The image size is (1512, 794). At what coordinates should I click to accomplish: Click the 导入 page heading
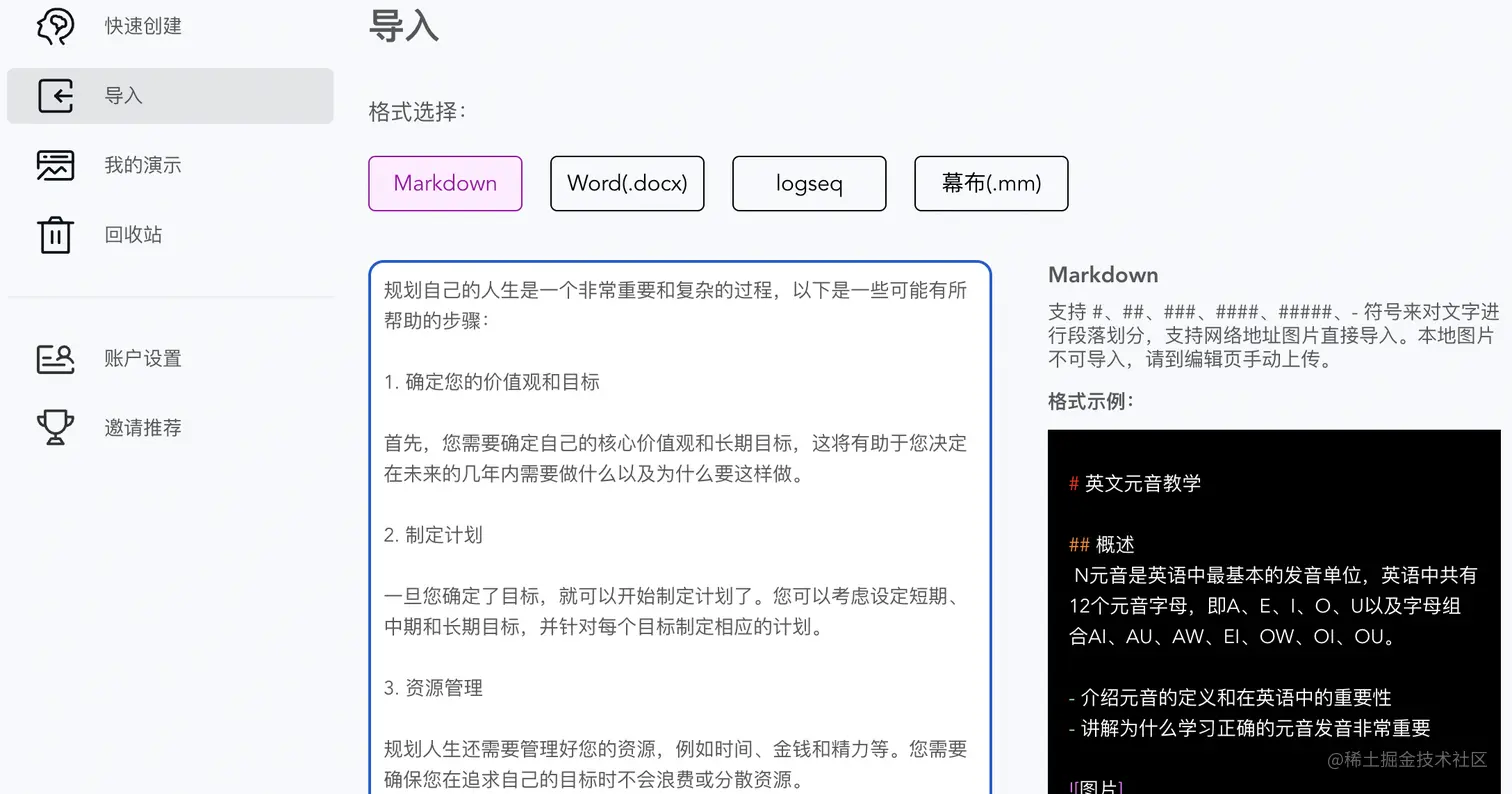tap(404, 25)
